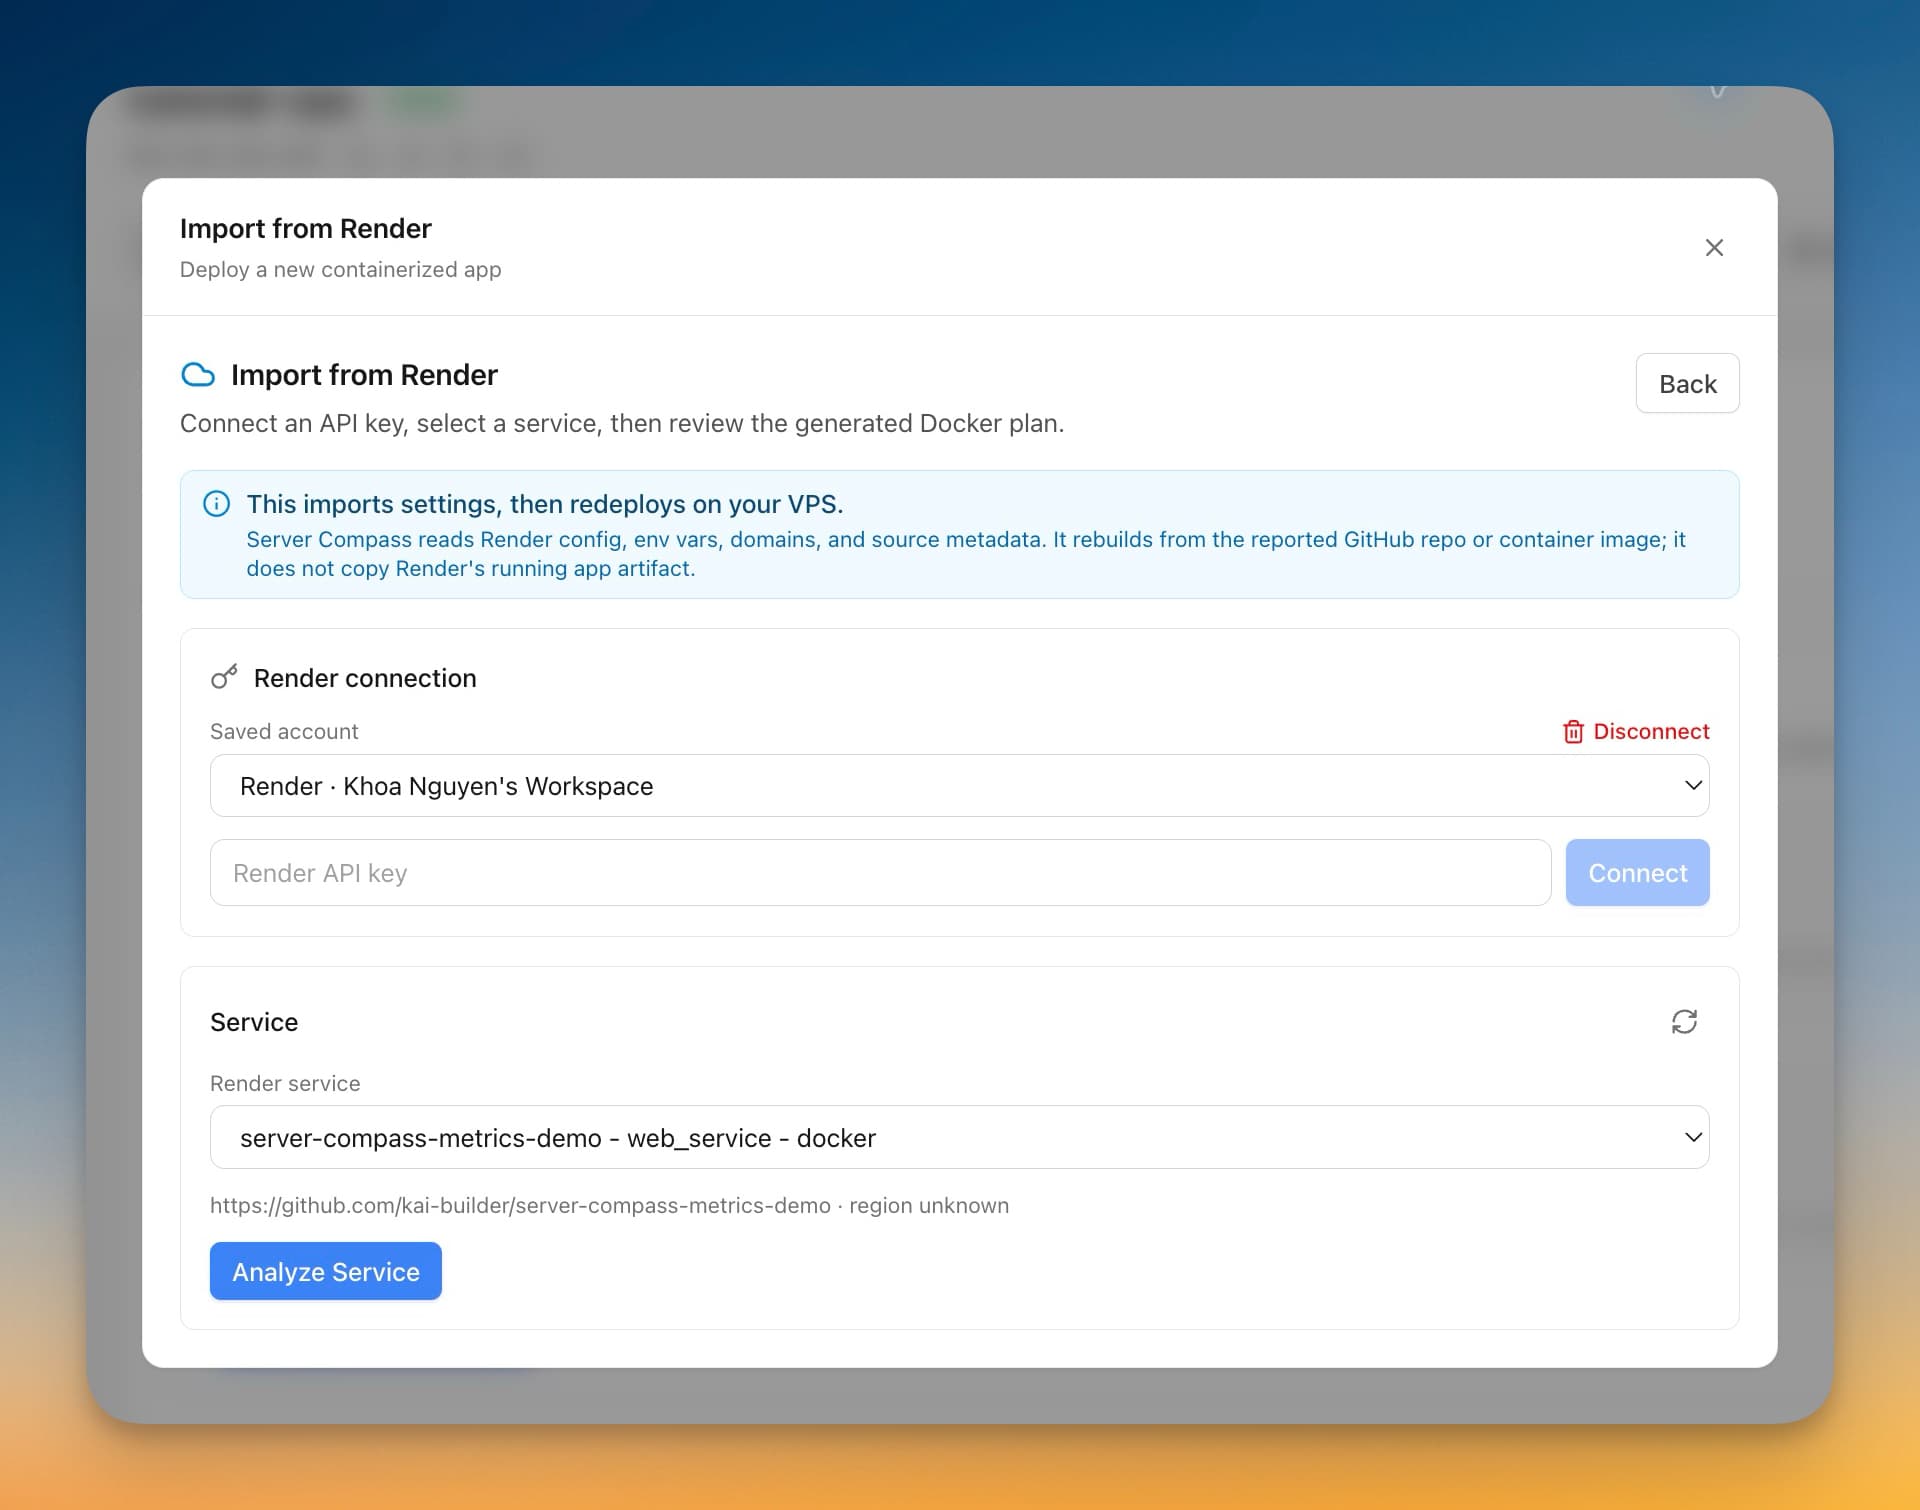Click the Analyze Service button
This screenshot has width=1920, height=1510.
coord(325,1271)
